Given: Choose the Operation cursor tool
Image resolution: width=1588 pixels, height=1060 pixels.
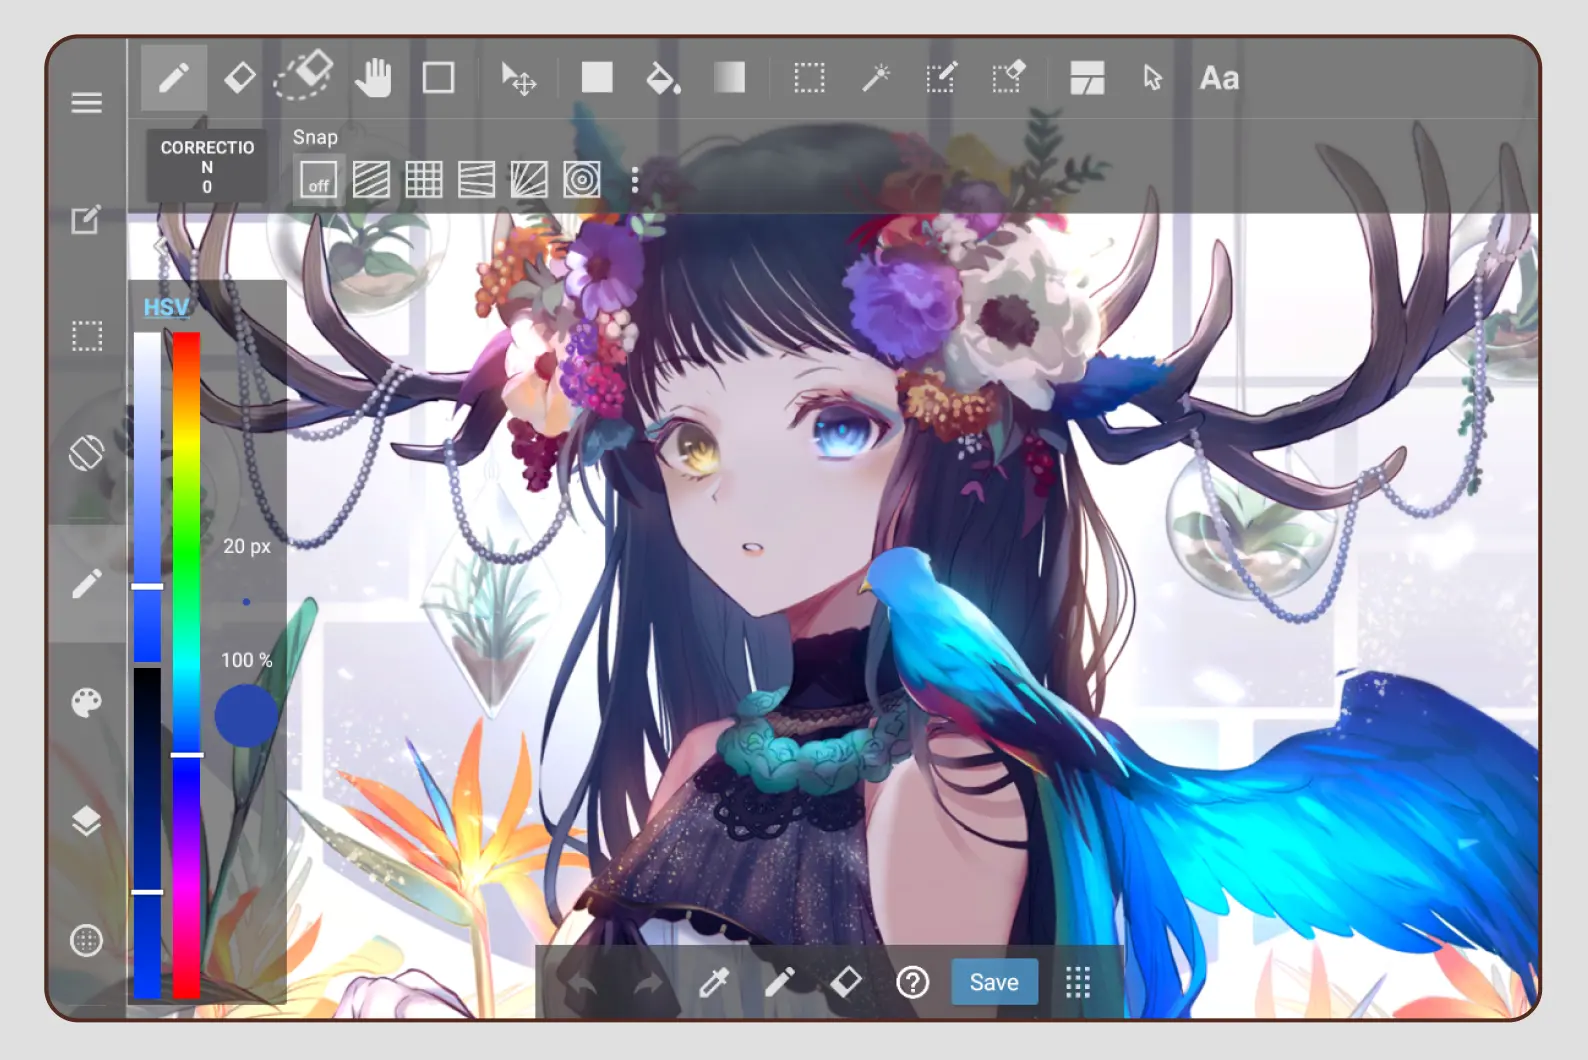Looking at the screenshot, I should point(1152,78).
